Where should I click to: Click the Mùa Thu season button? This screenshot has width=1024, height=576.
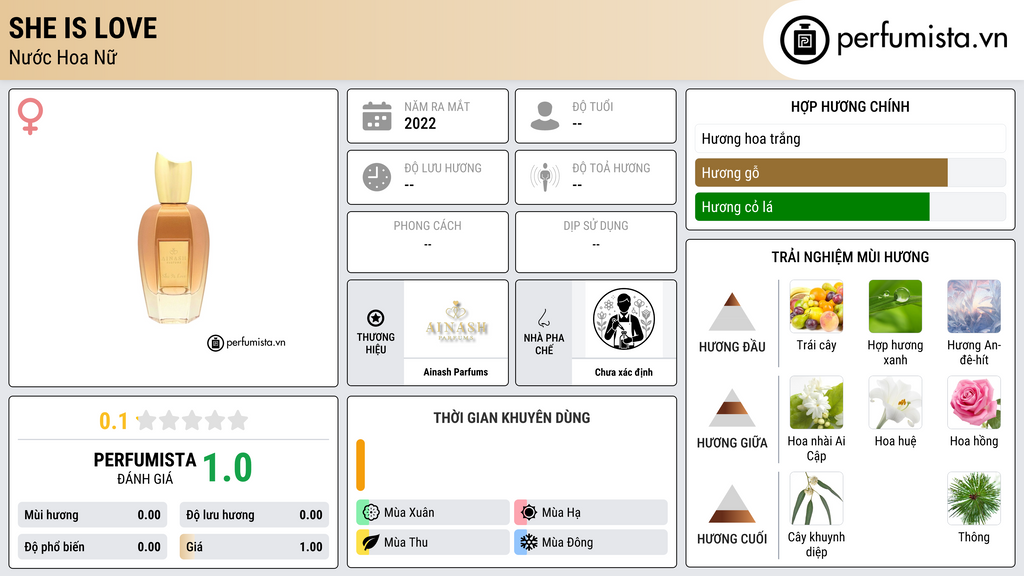pyautogui.click(x=433, y=542)
